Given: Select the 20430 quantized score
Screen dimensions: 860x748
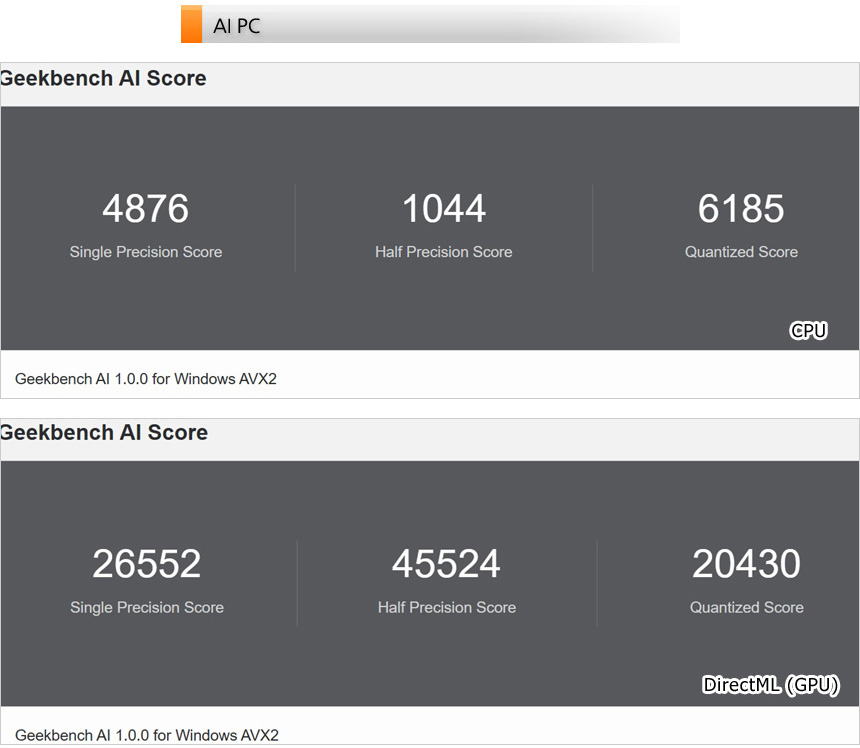Looking at the screenshot, I should click(x=747, y=564).
